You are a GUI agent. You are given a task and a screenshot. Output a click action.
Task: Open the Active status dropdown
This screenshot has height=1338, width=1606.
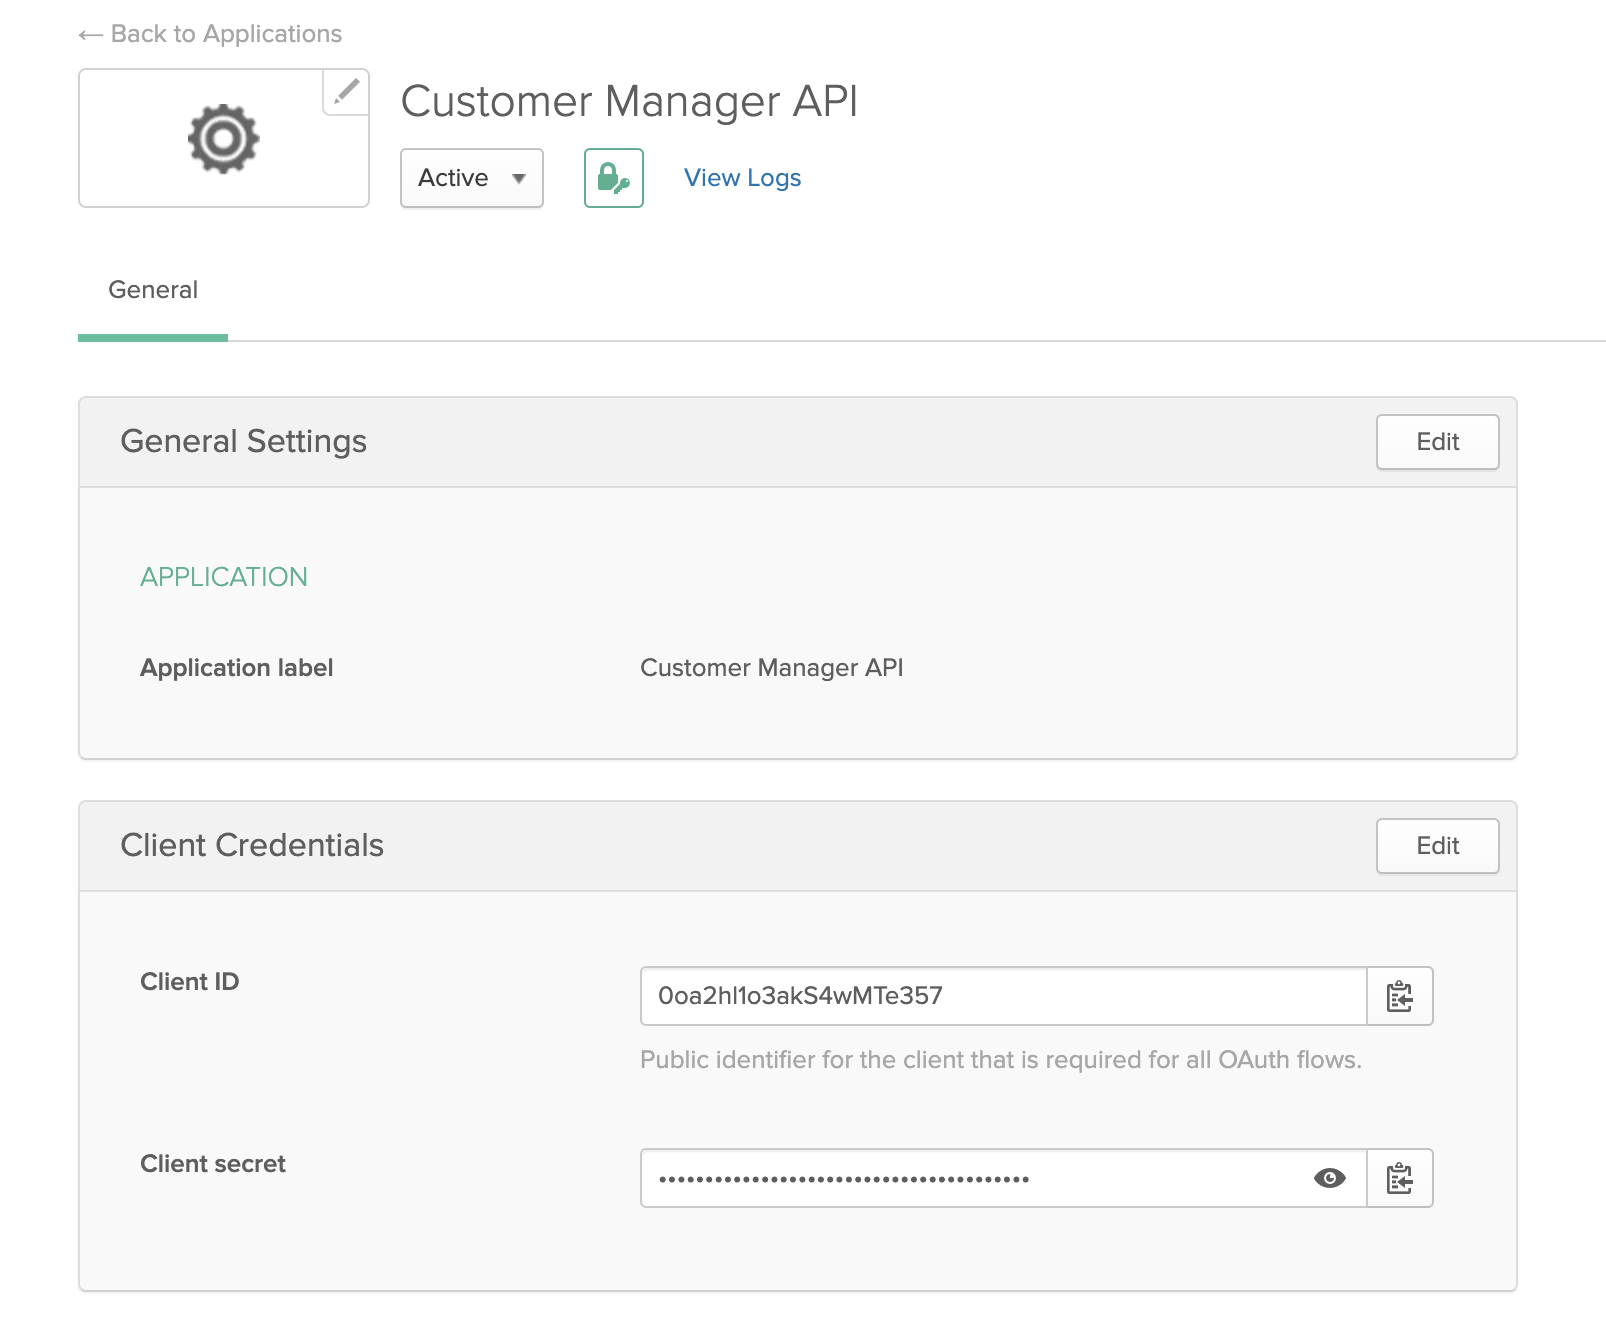coord(471,178)
